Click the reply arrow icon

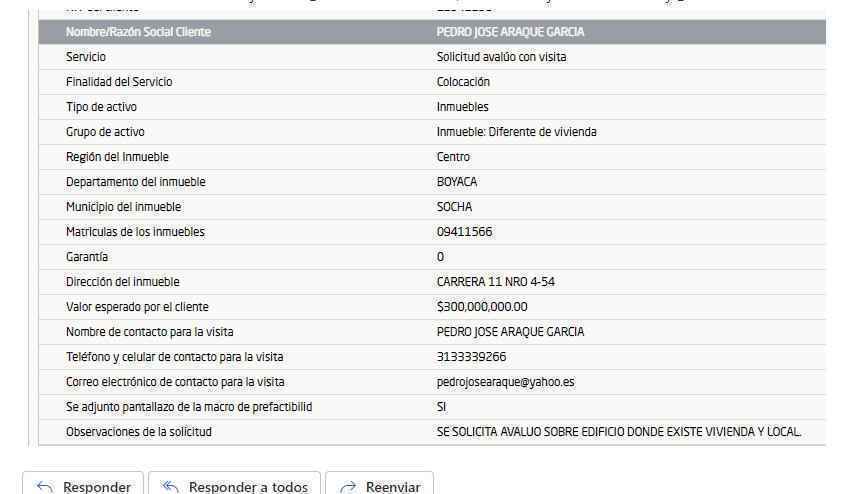tap(44, 487)
